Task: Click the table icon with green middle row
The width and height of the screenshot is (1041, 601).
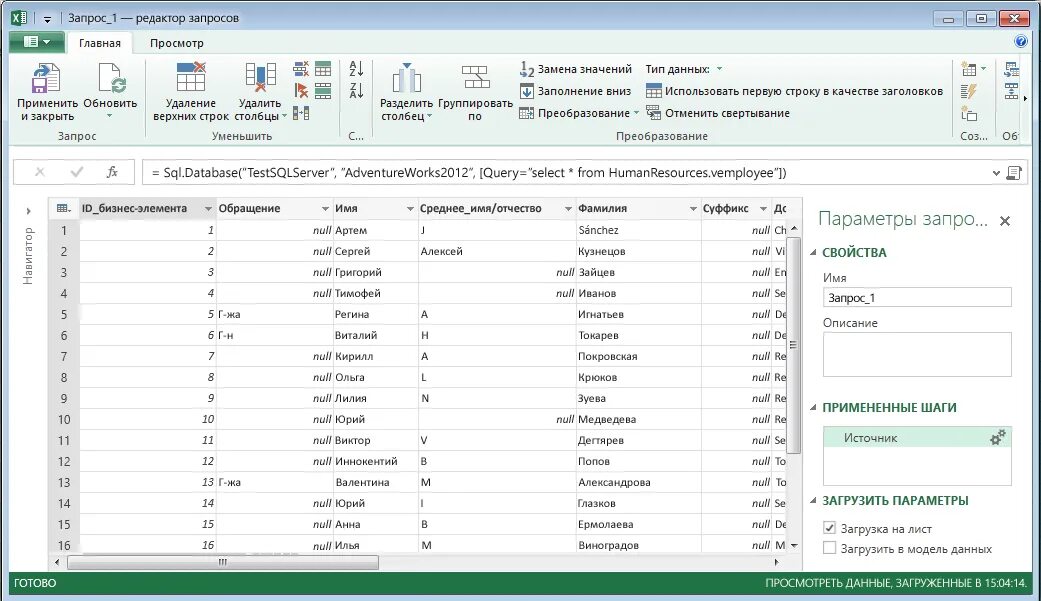Action: 323,91
